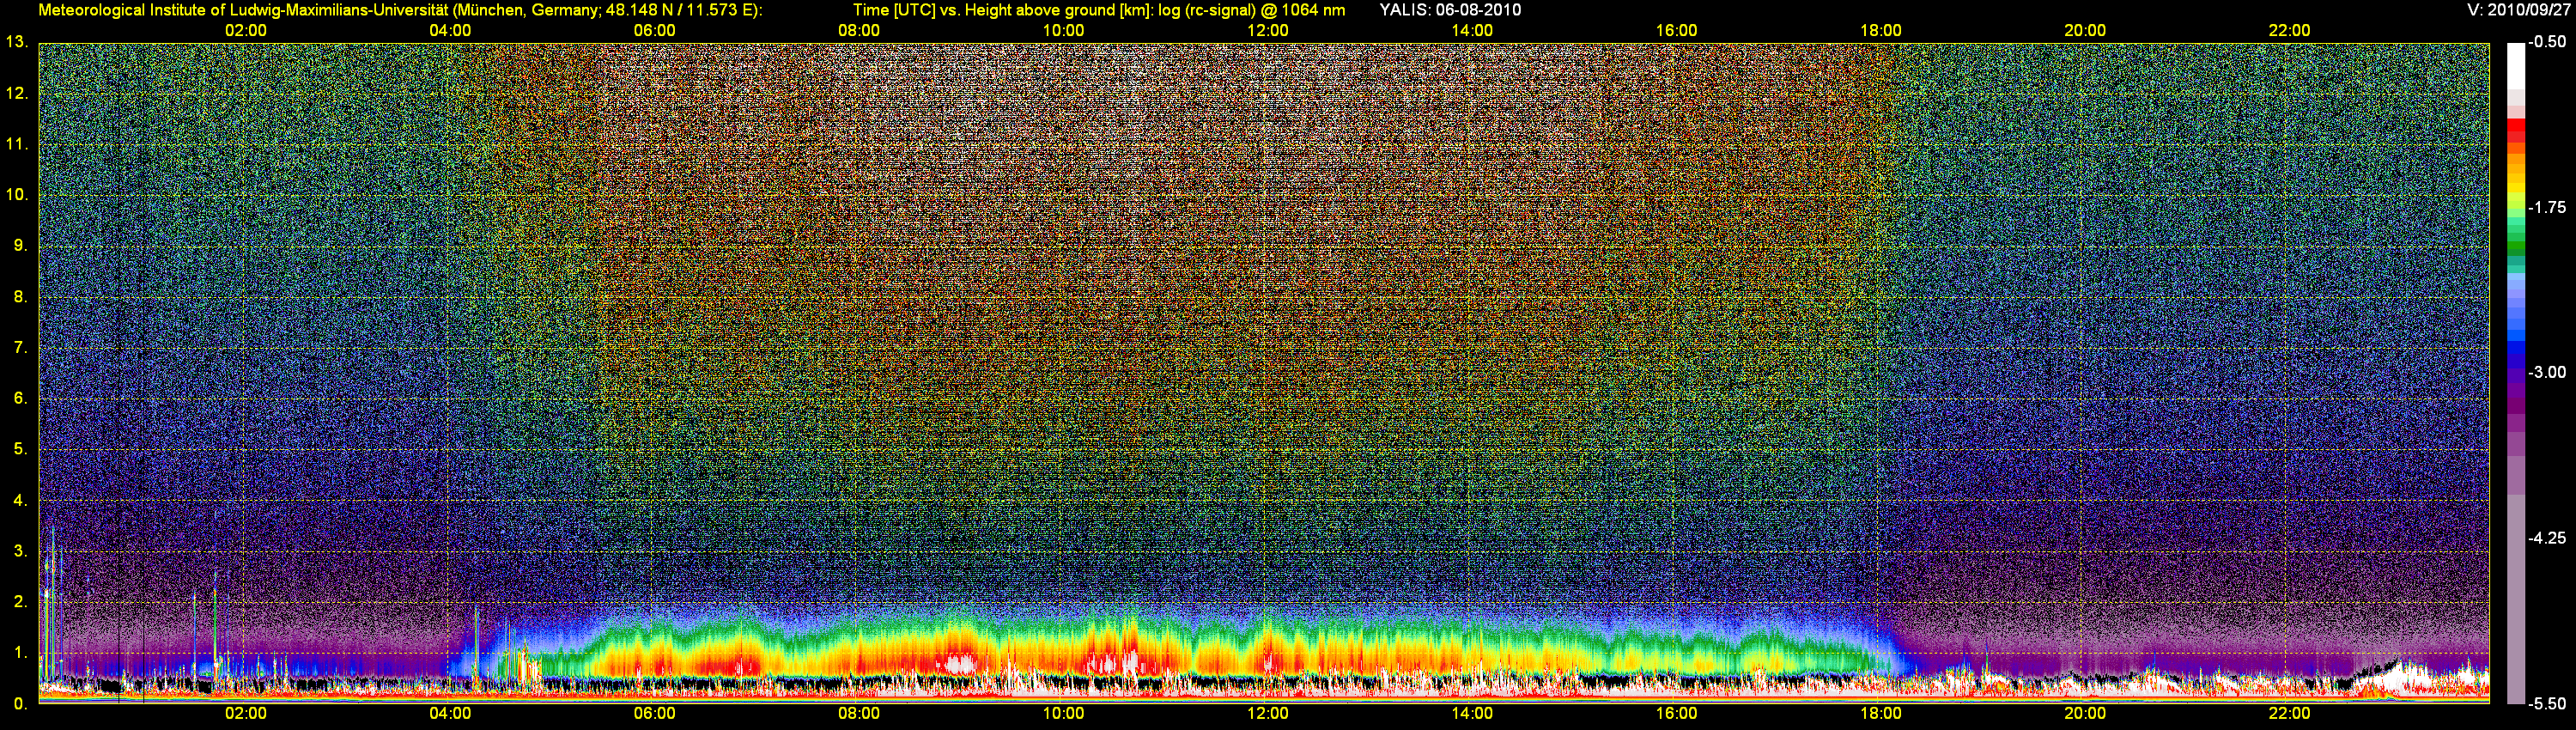Click the -1.75 color scale value

coord(2548,207)
